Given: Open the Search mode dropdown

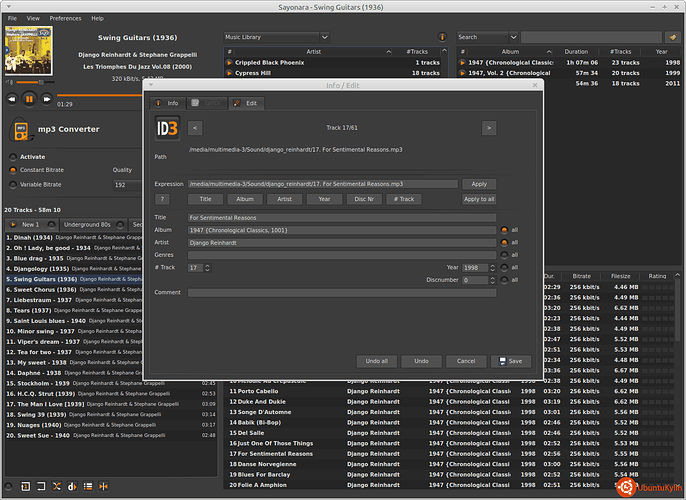Looking at the screenshot, I should coord(487,37).
